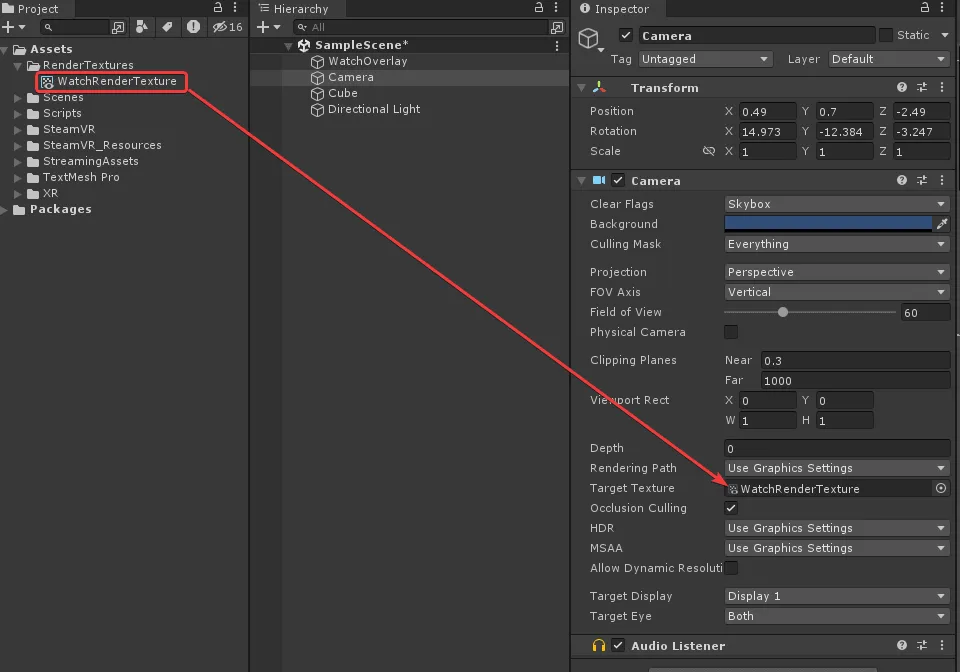Toggle the Audio Listener enabled checkbox
The image size is (960, 672).
tap(618, 646)
